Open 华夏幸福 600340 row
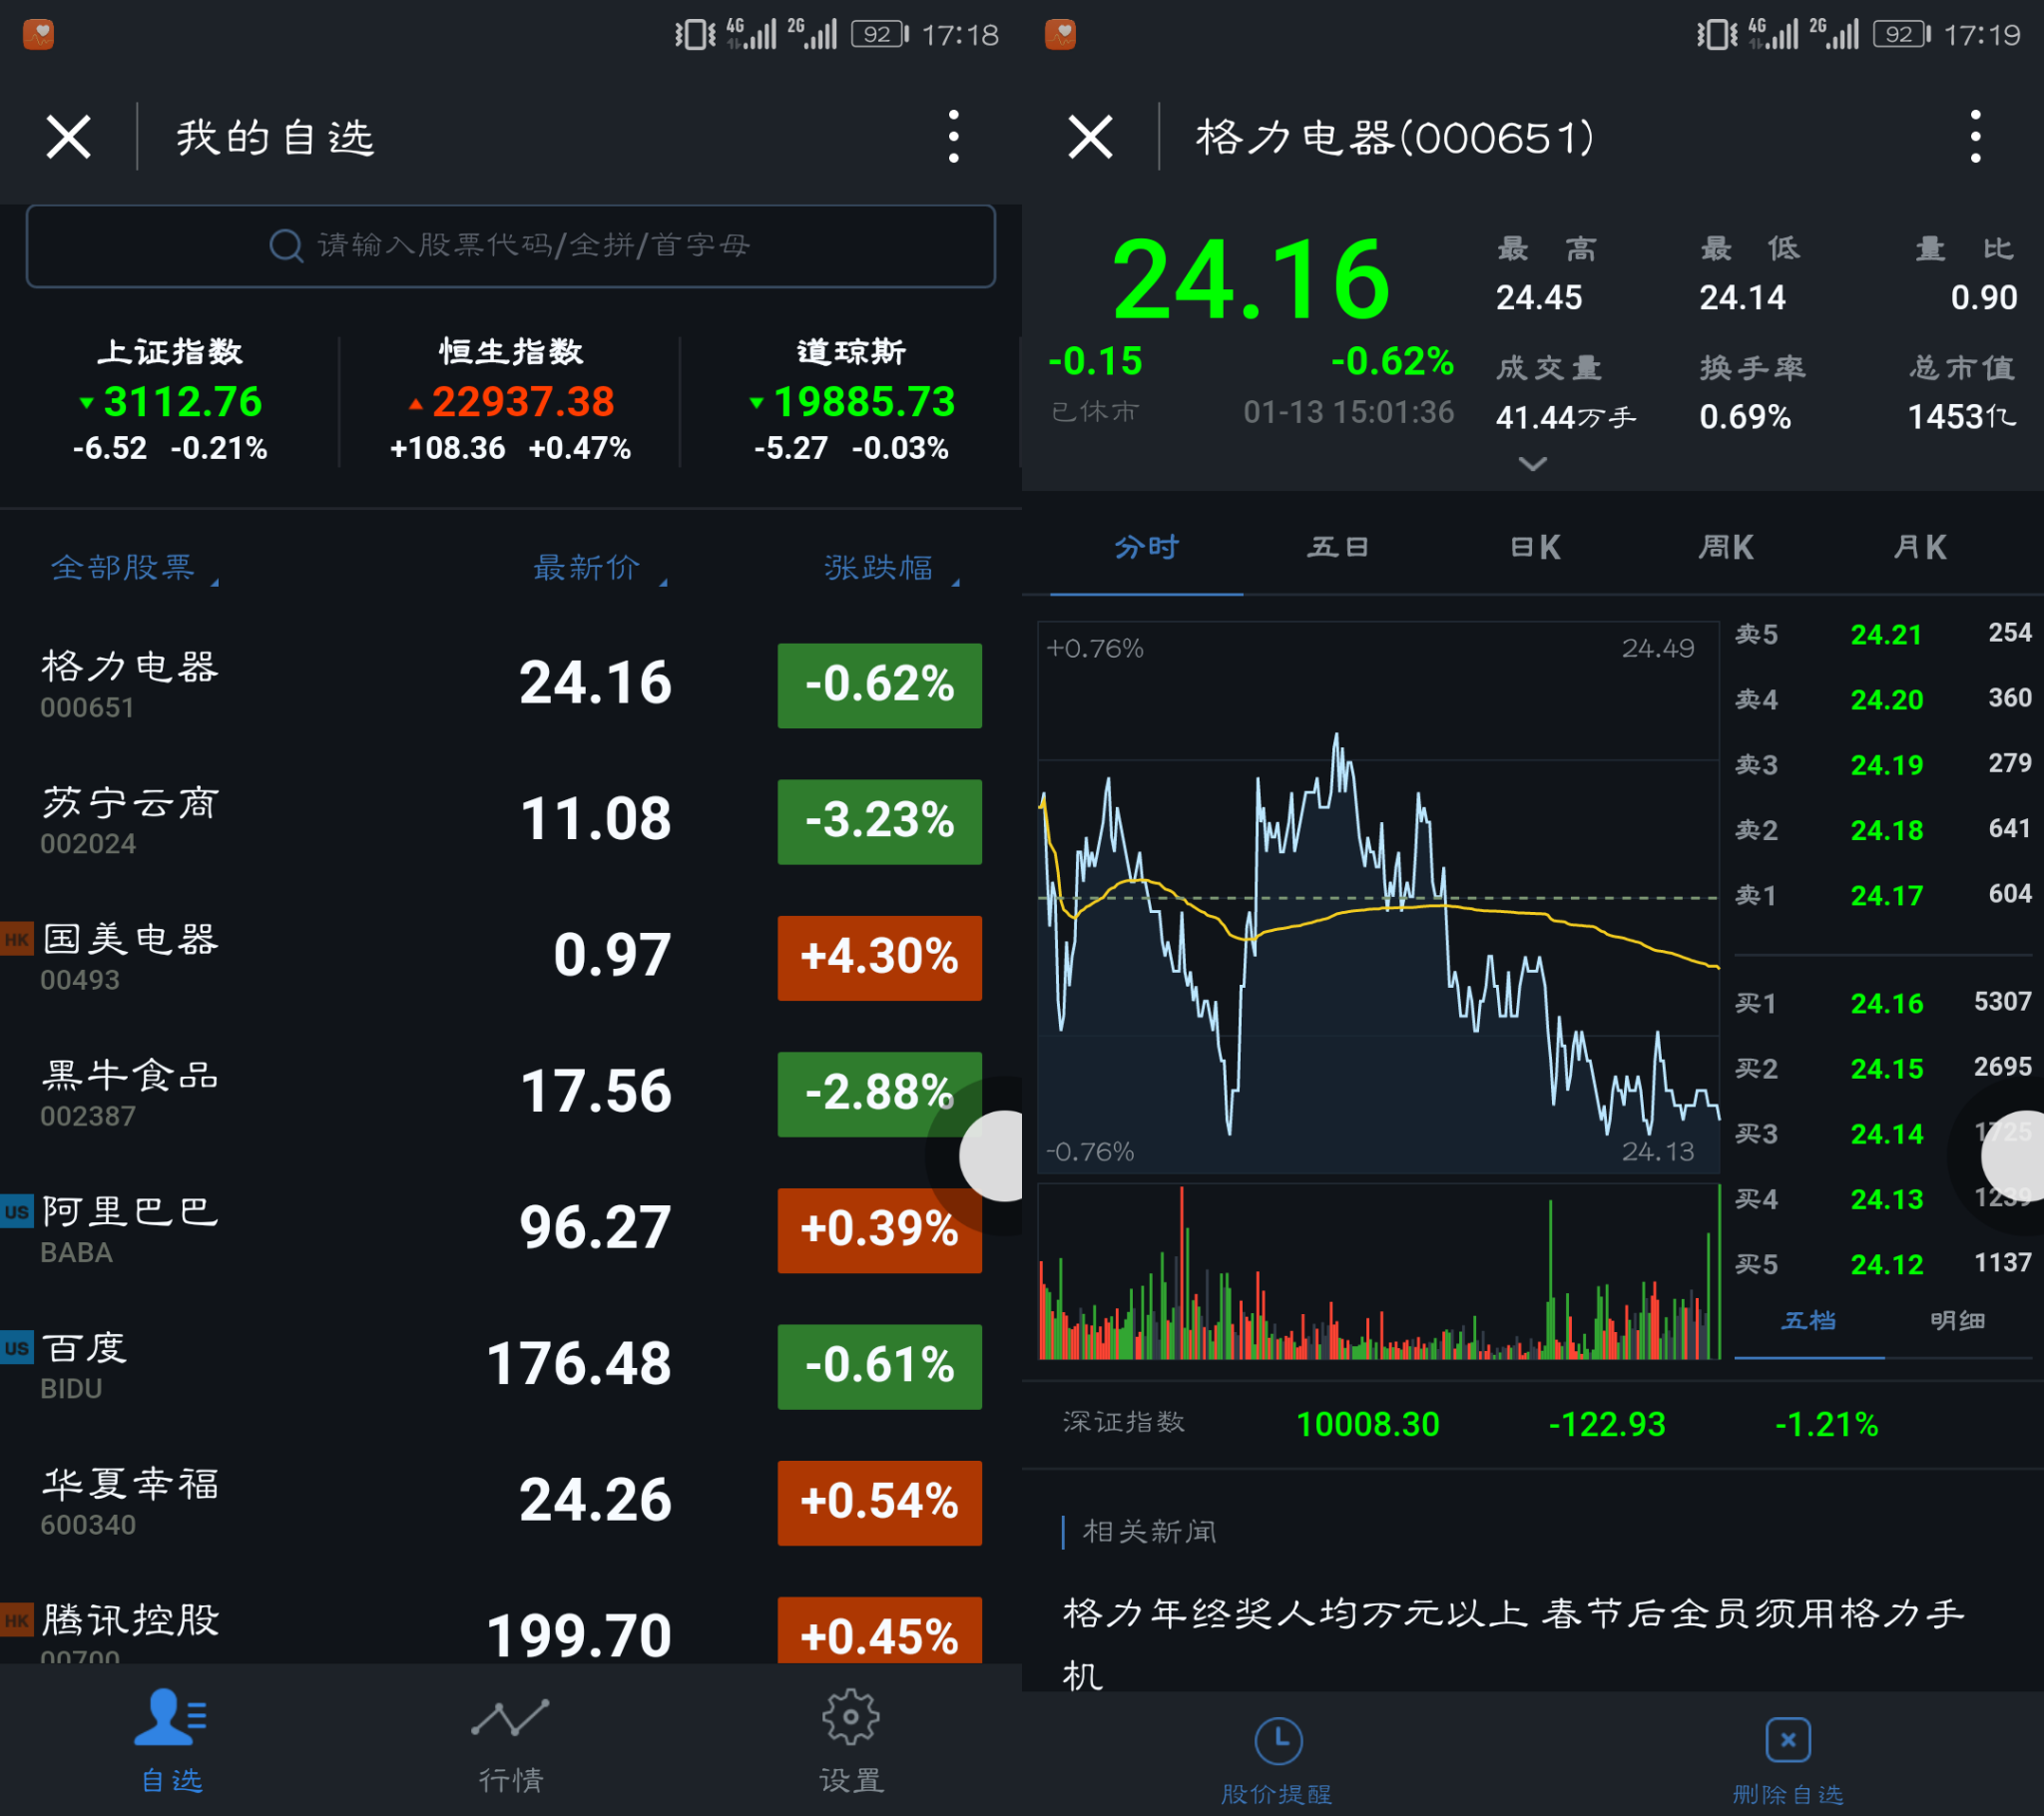 pos(511,1501)
